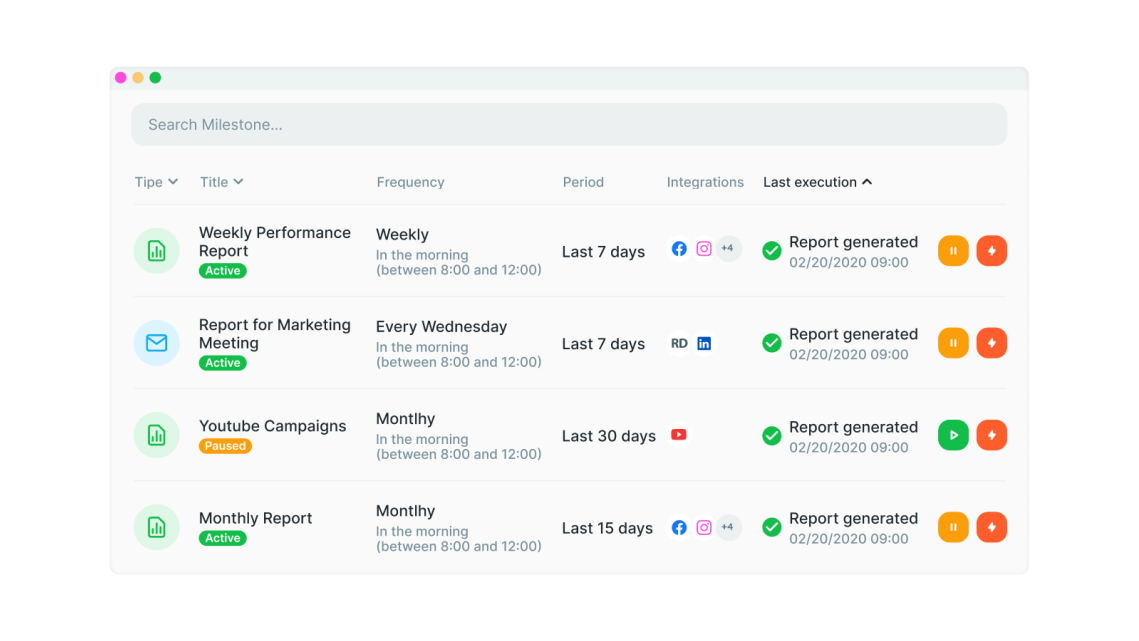
Task: Expand the Title sorting options
Action: pyautogui.click(x=221, y=182)
